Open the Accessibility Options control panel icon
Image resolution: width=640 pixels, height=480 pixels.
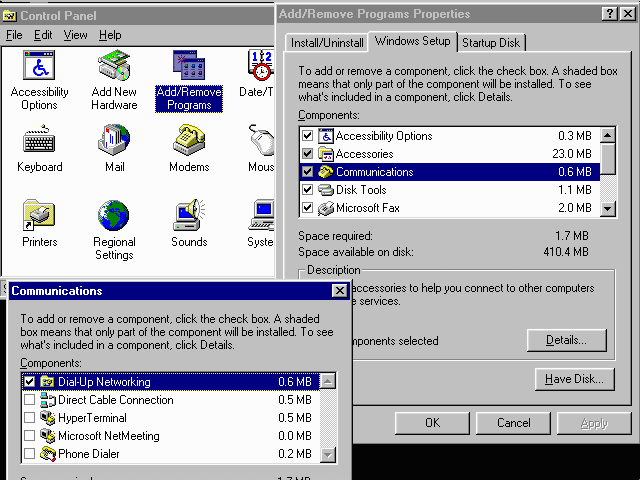[39, 68]
